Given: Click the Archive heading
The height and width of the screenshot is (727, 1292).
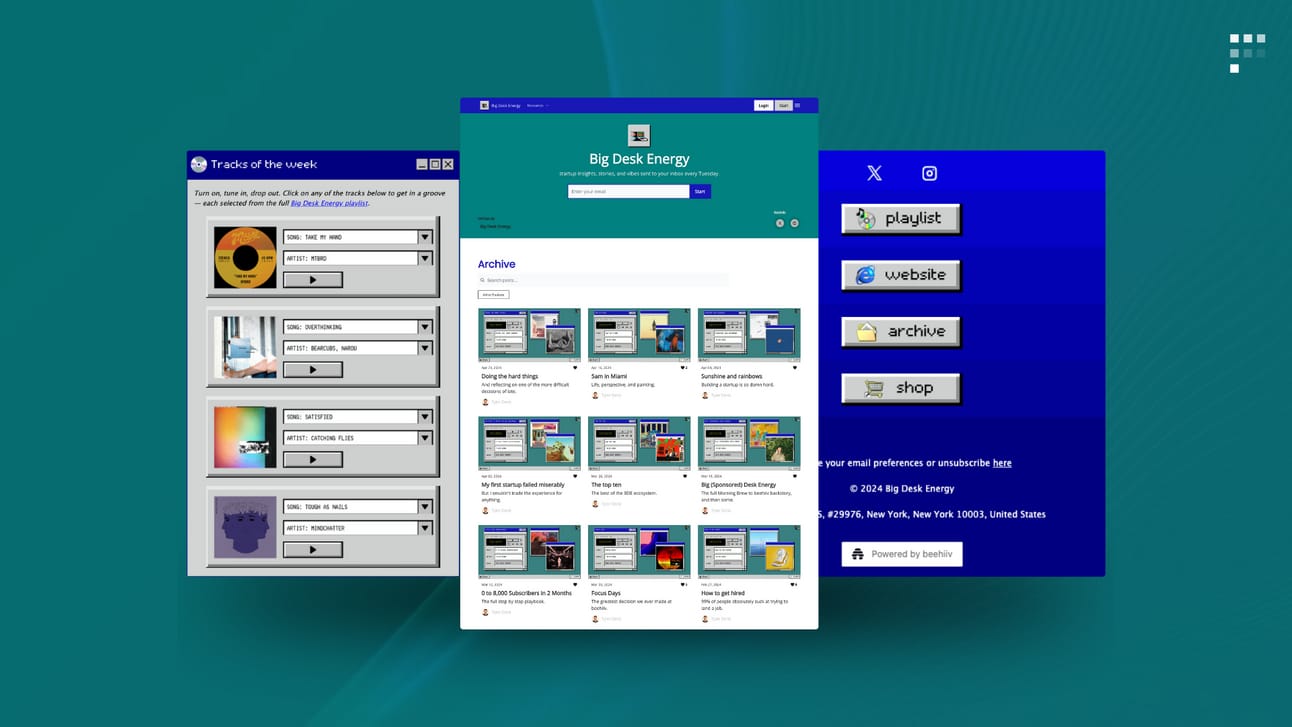Looking at the screenshot, I should point(497,264).
